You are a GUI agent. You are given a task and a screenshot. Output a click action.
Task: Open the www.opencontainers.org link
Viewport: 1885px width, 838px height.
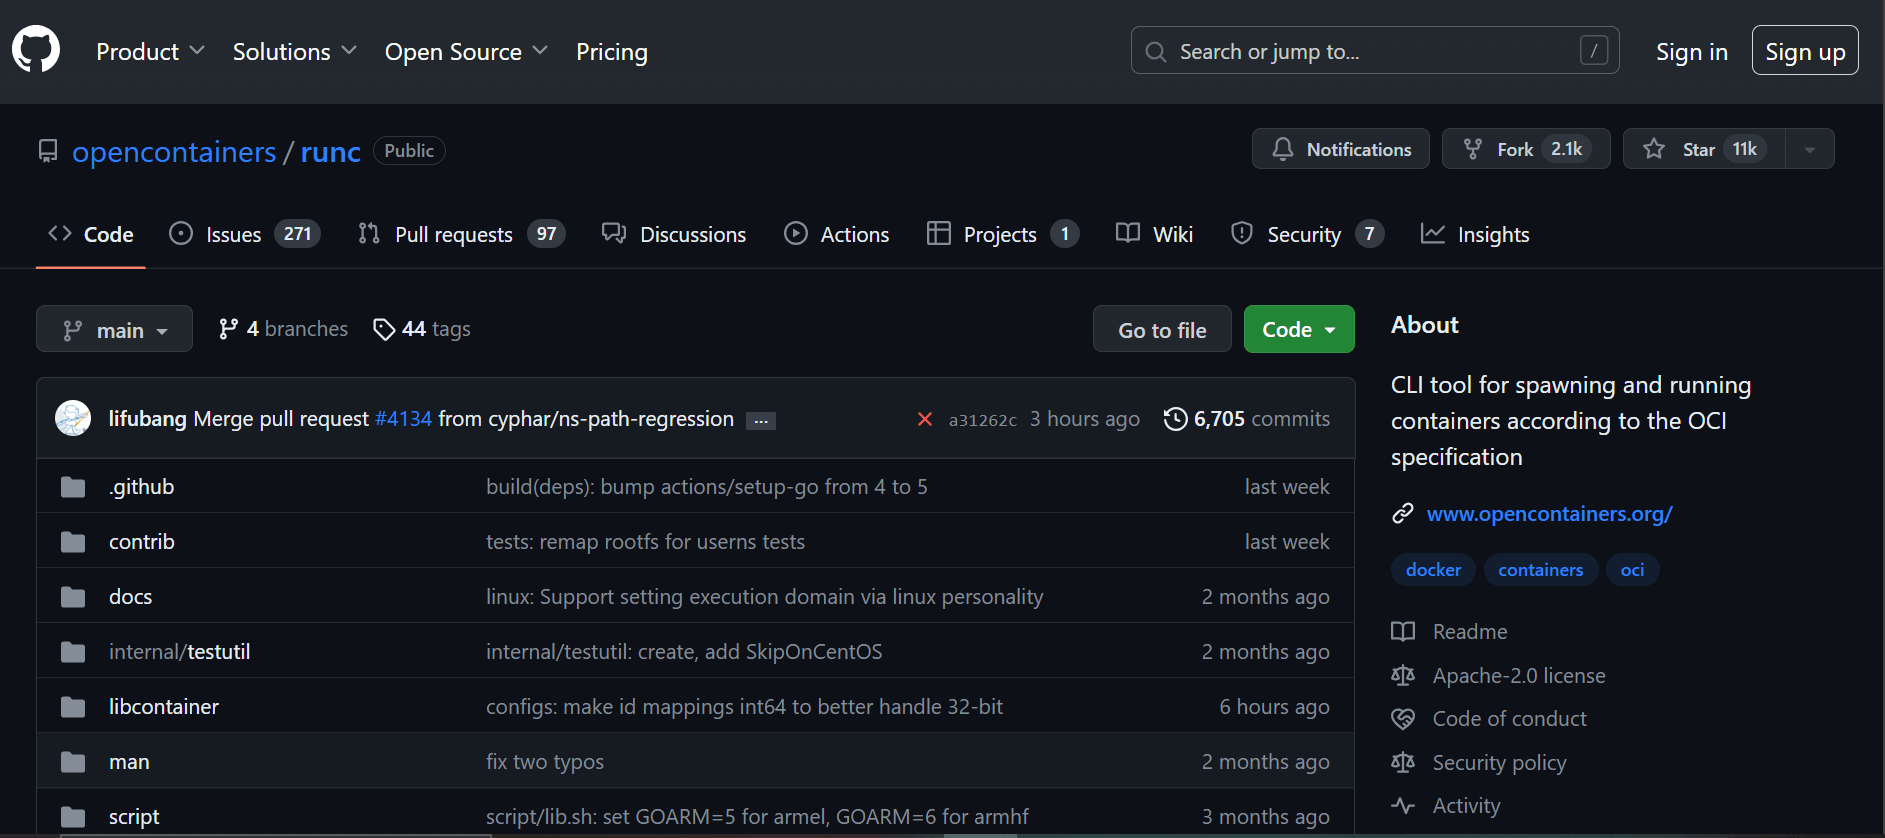click(1548, 513)
